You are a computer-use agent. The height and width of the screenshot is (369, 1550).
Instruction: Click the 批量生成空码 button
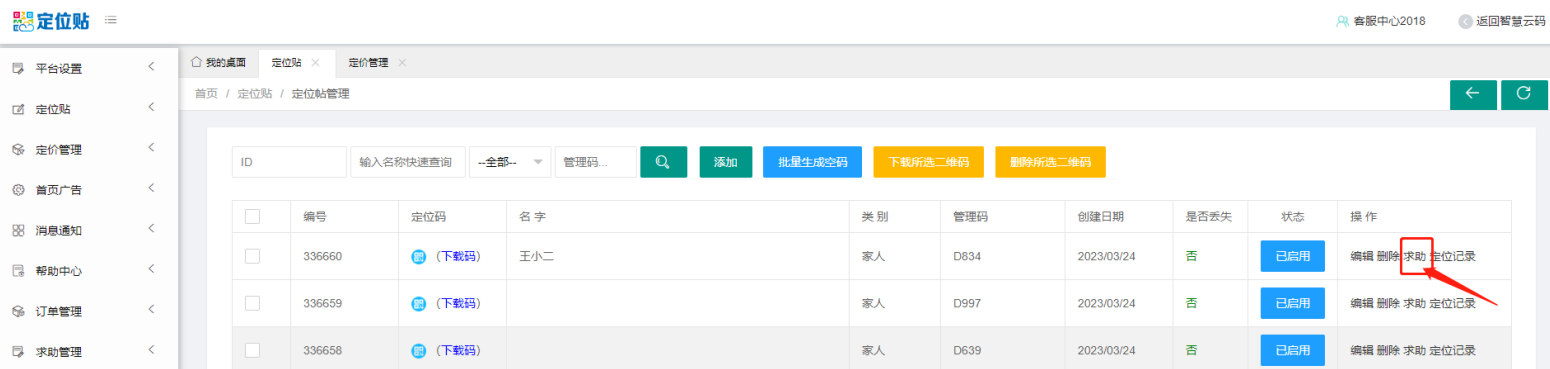click(x=812, y=162)
